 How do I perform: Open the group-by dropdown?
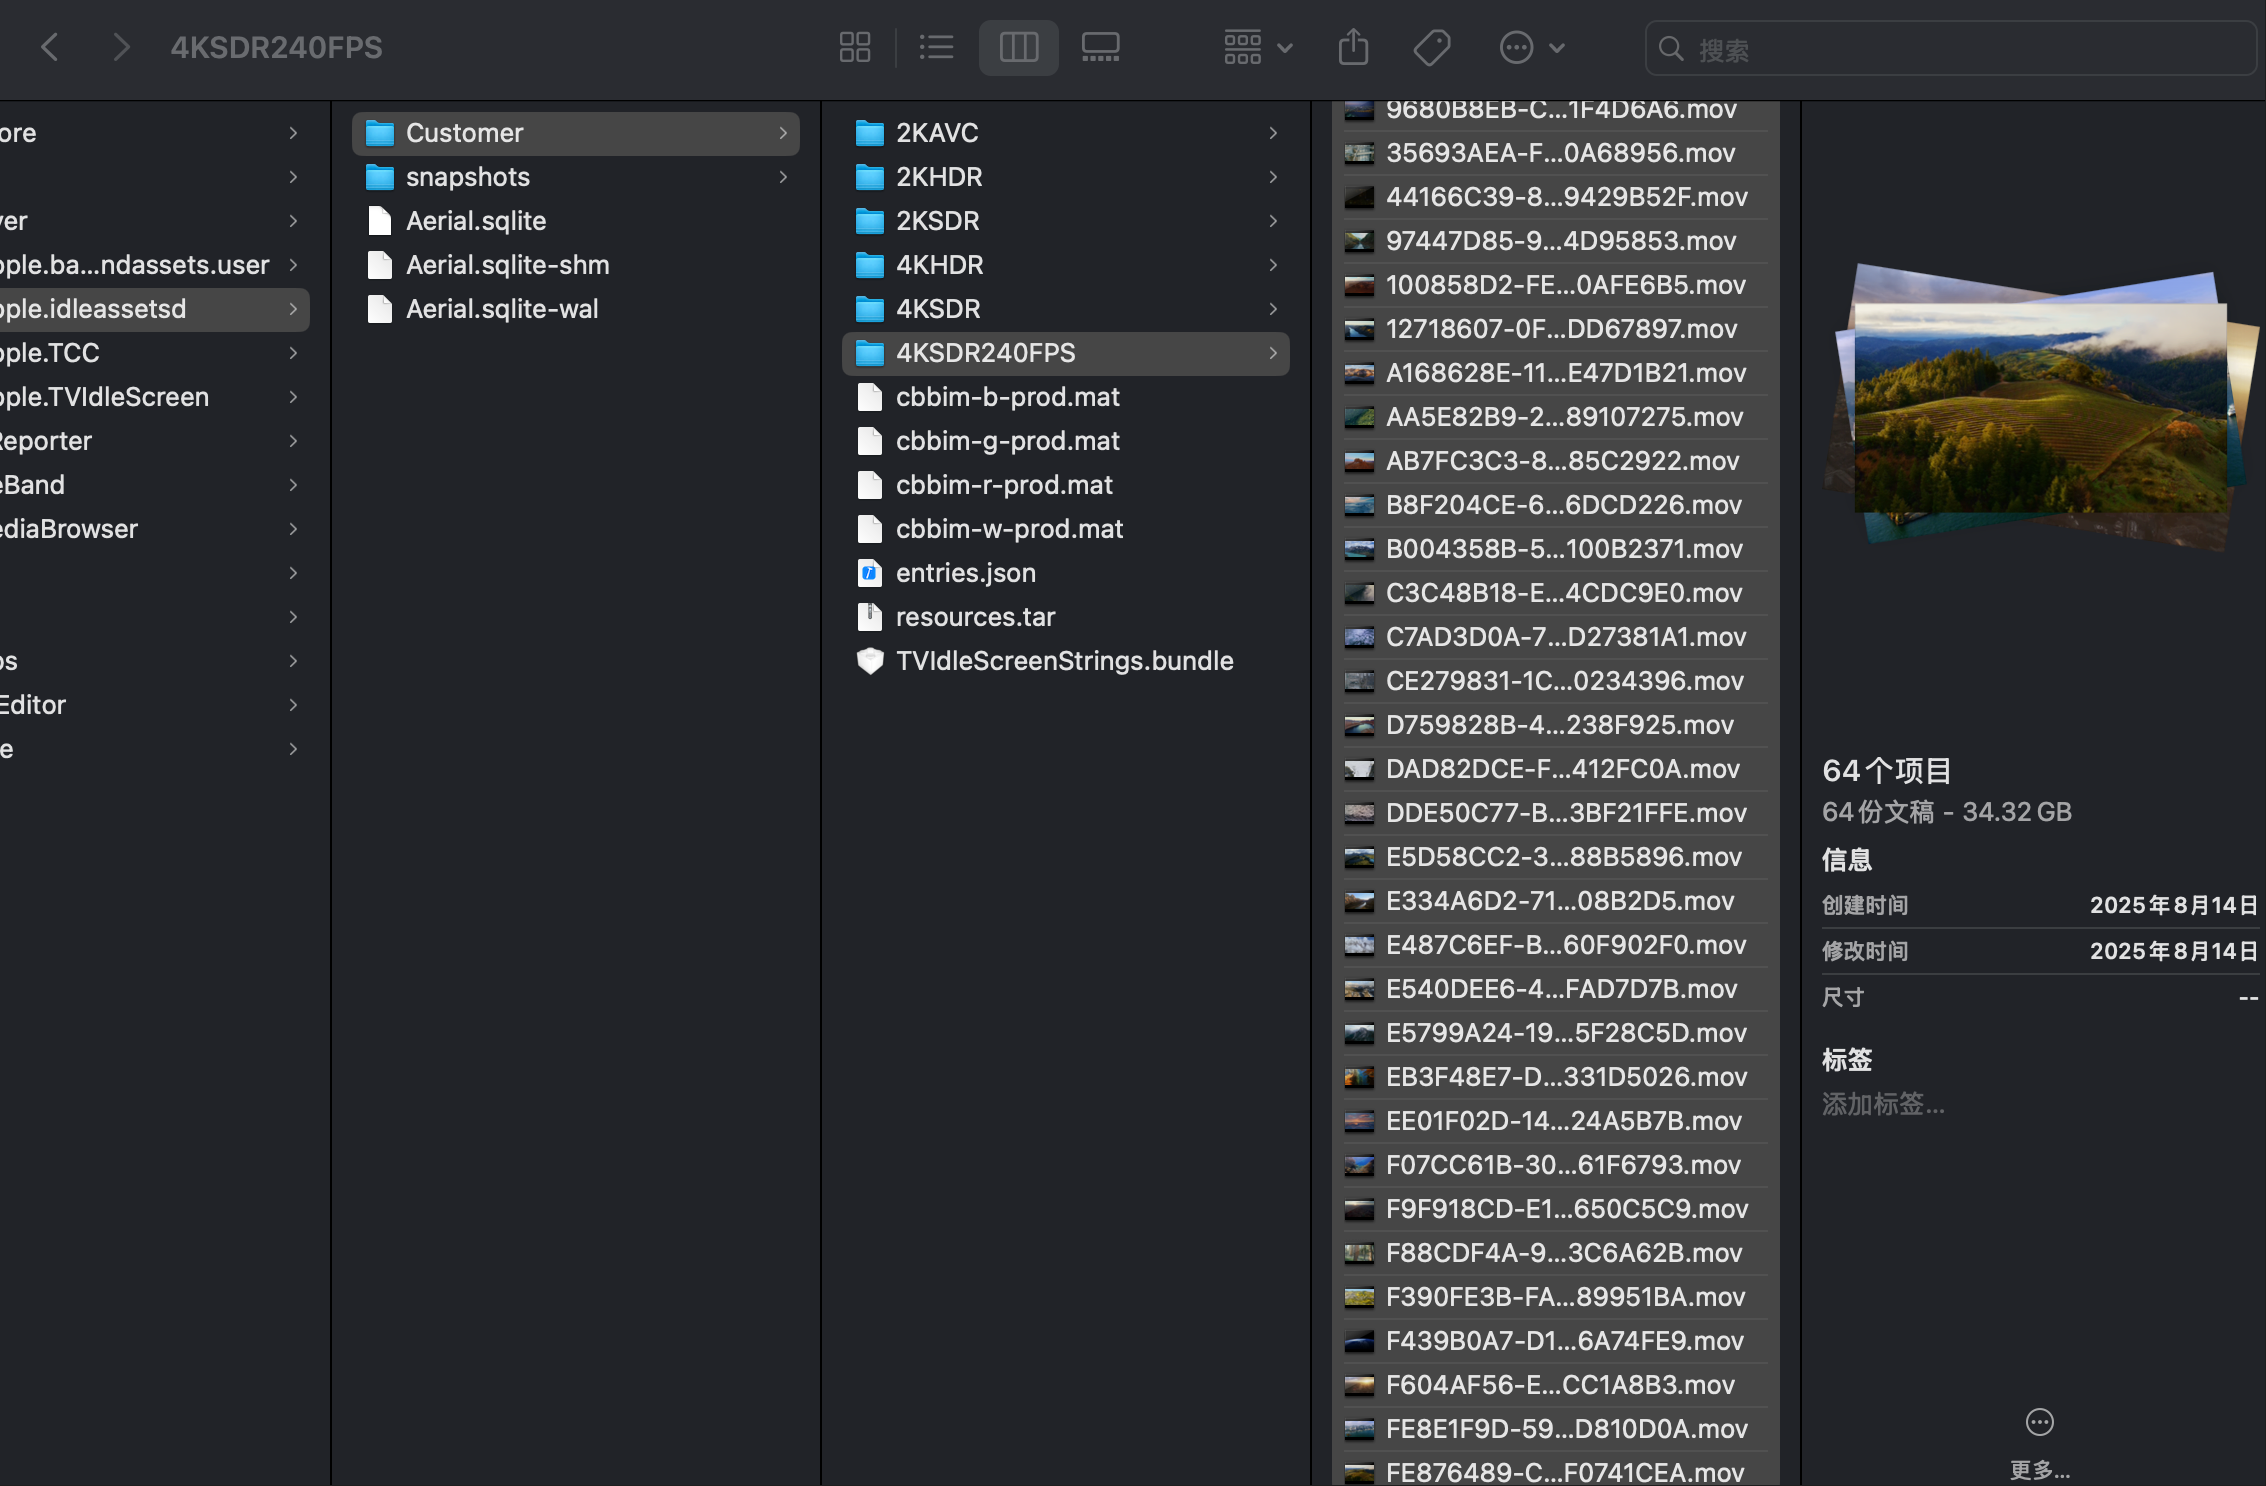(1257, 47)
